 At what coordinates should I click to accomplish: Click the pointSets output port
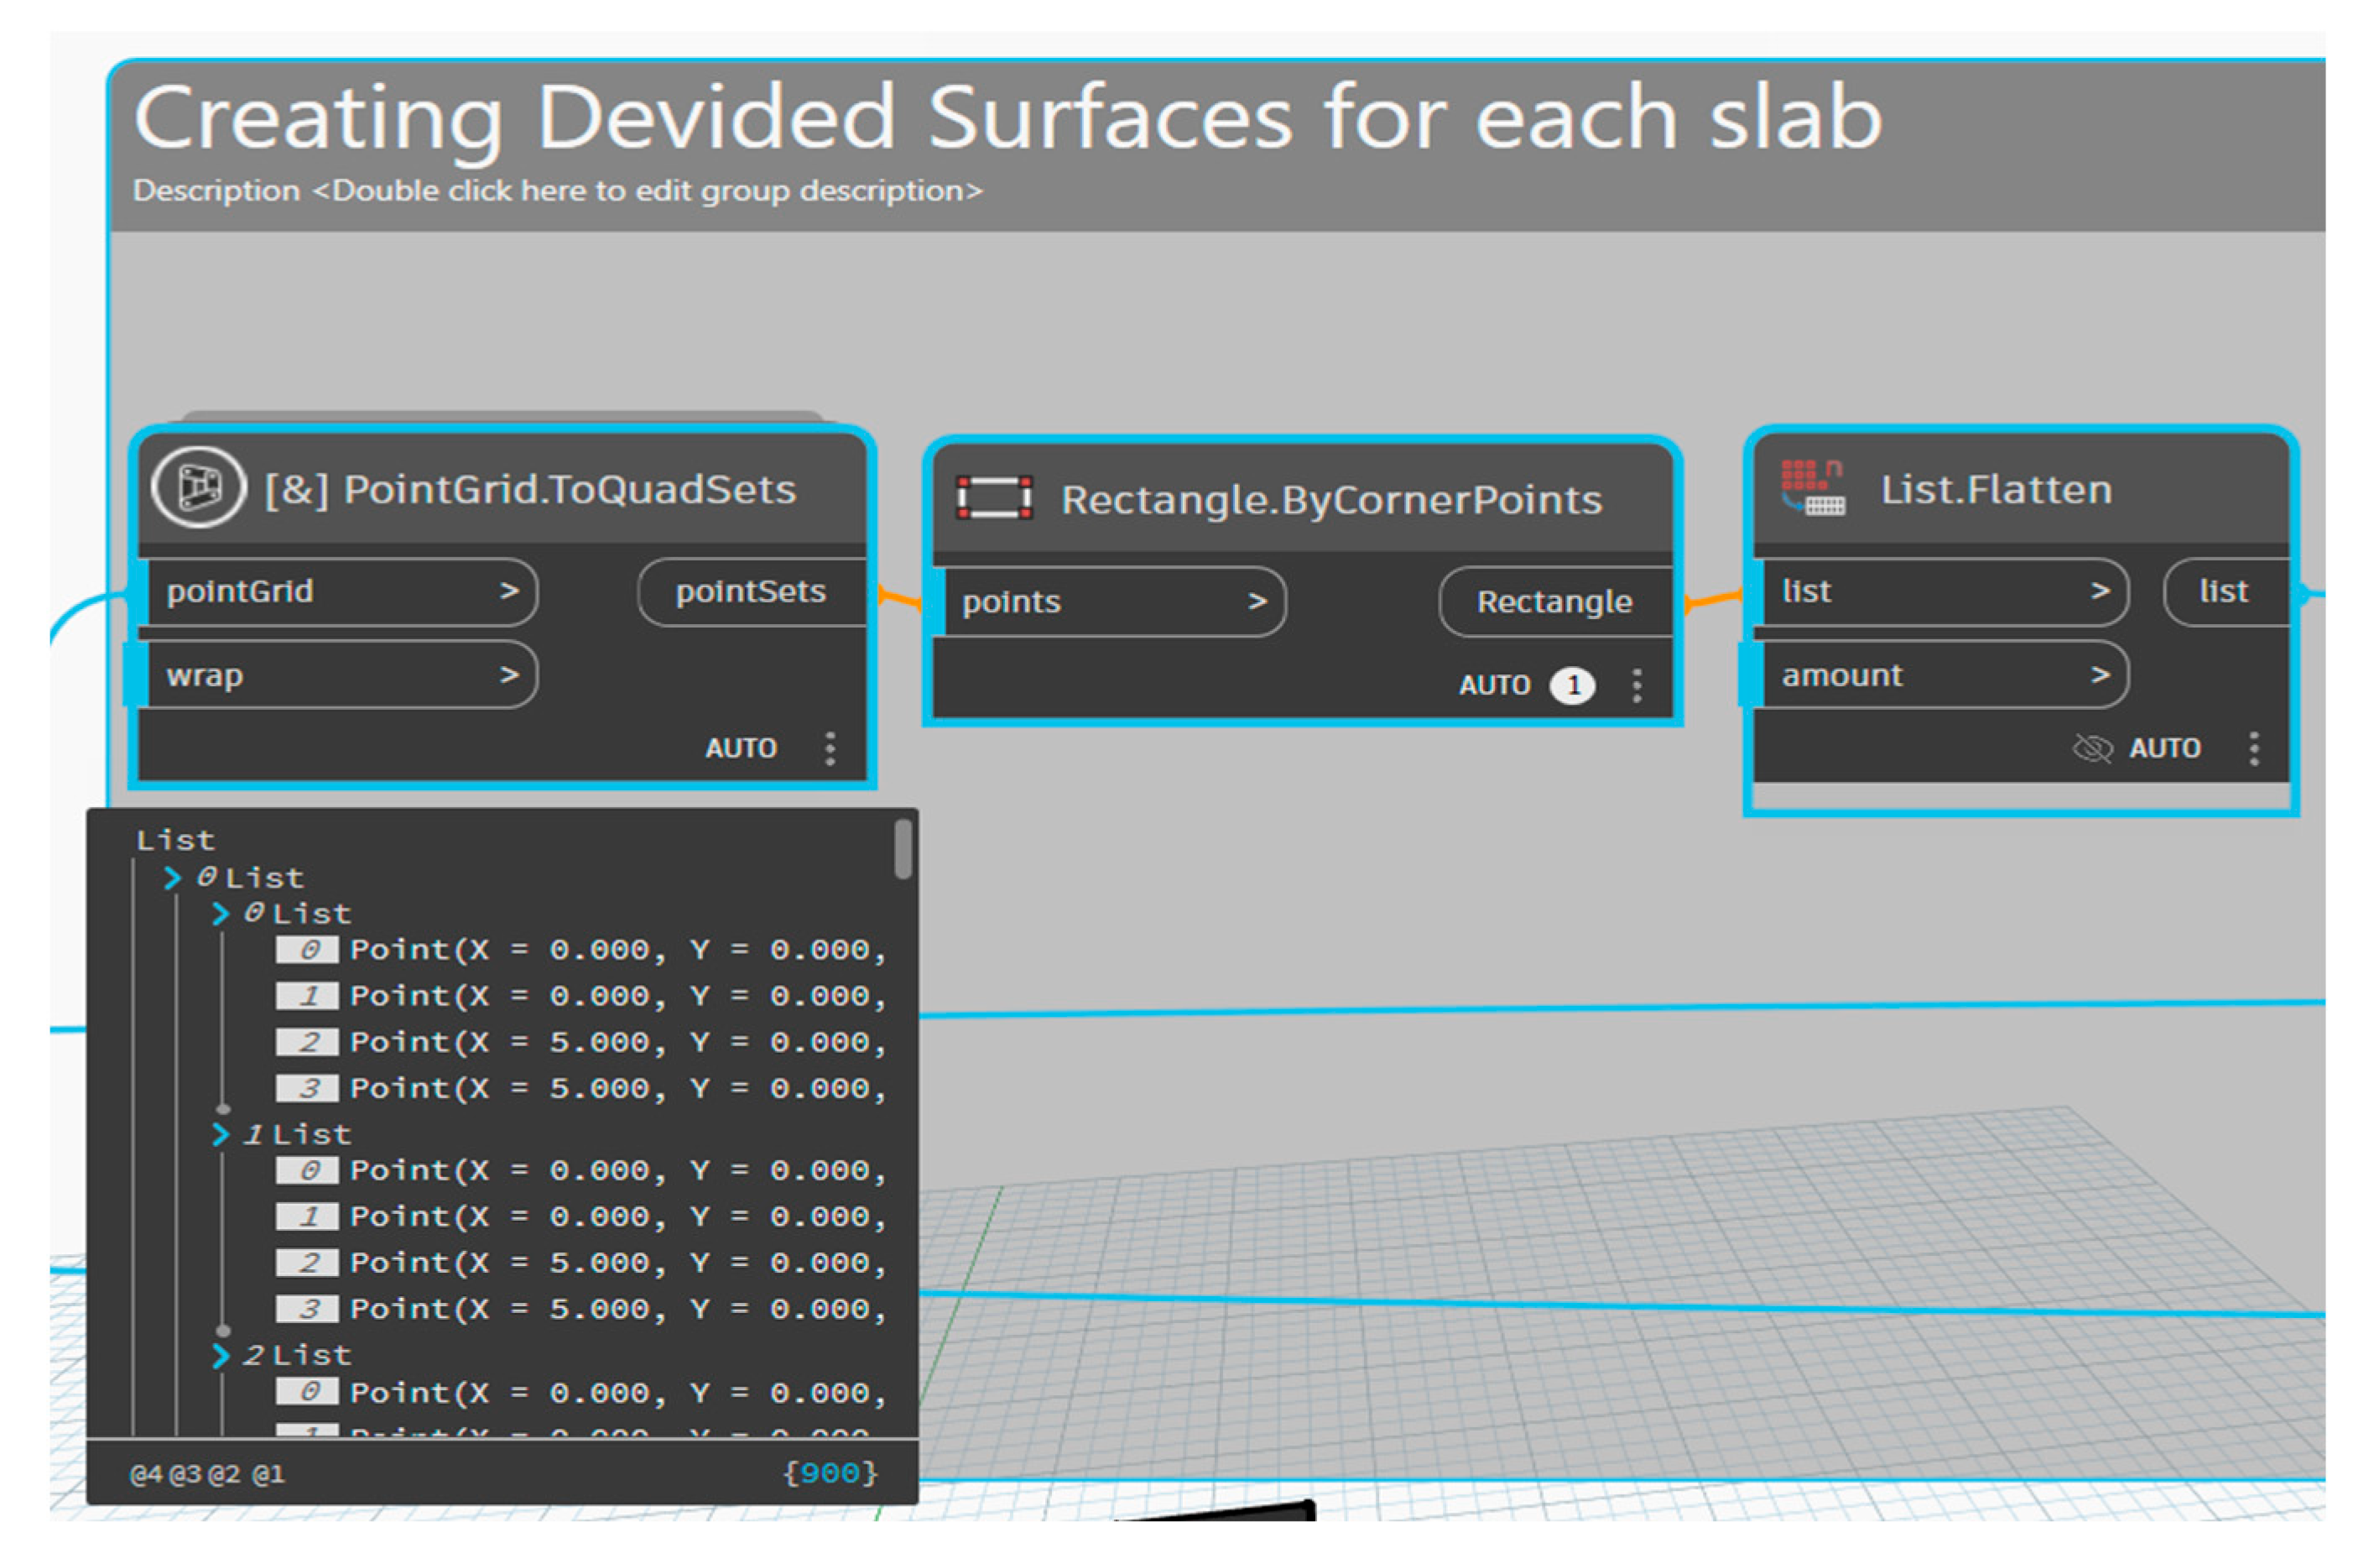click(x=750, y=591)
